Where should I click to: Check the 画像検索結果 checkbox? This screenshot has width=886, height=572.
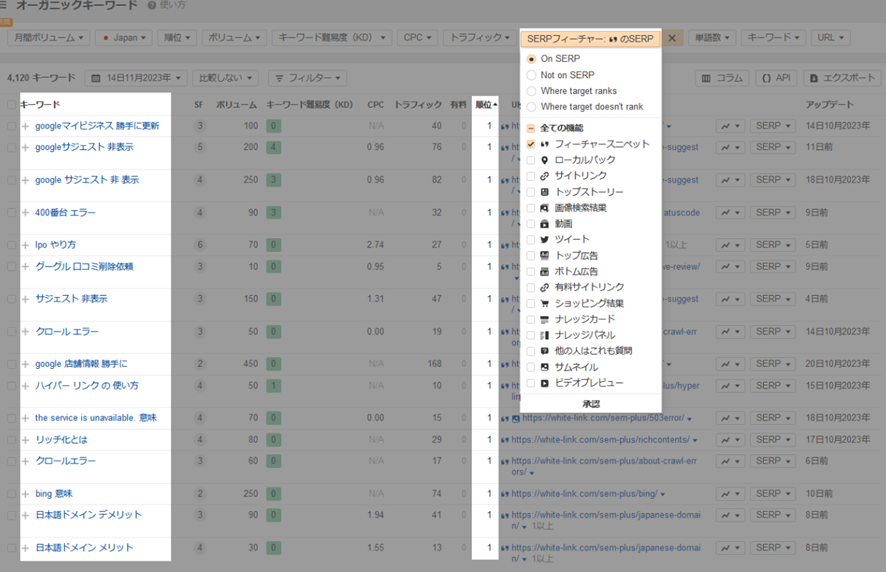531,208
